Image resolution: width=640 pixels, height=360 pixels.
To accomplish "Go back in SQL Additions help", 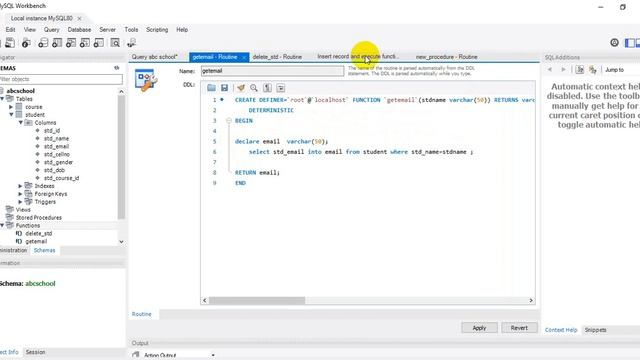I will [550, 70].
